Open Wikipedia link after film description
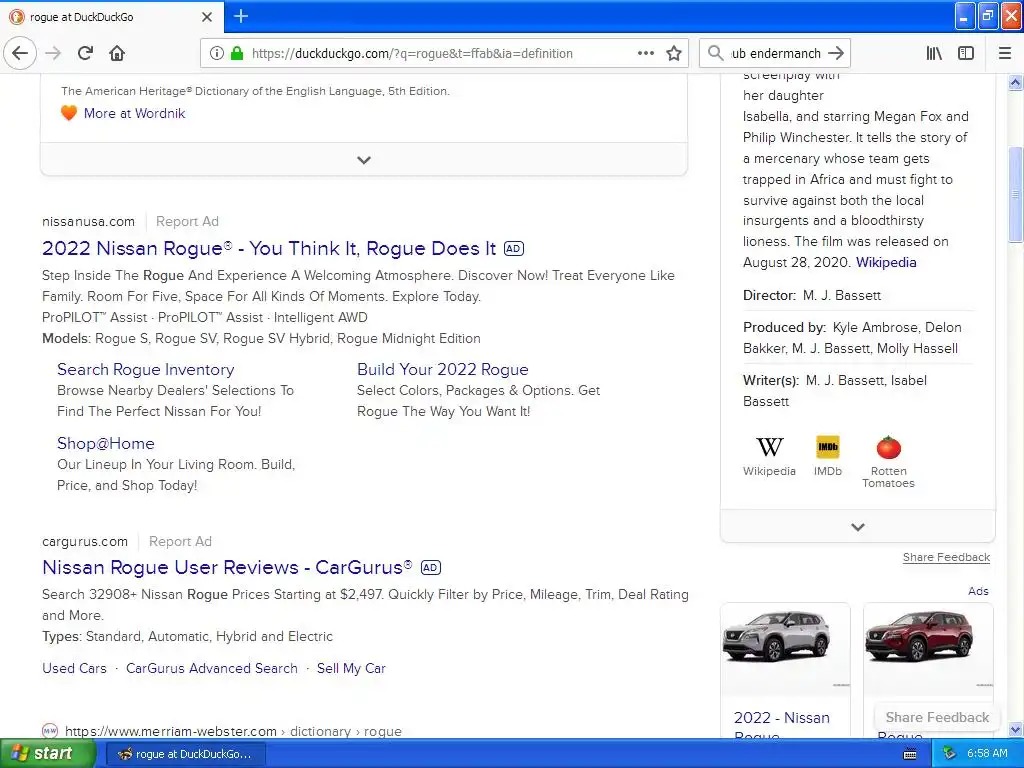This screenshot has width=1024, height=768. tap(886, 262)
